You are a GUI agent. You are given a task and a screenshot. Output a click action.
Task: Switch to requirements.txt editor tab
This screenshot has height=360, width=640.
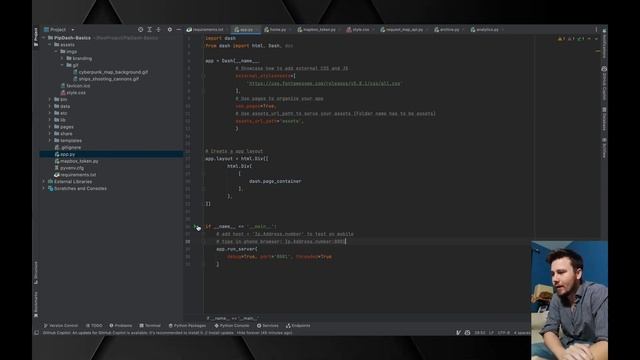tap(208, 29)
